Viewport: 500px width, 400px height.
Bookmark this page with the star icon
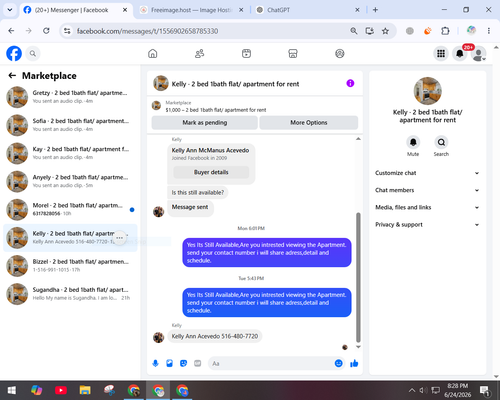[x=385, y=31]
